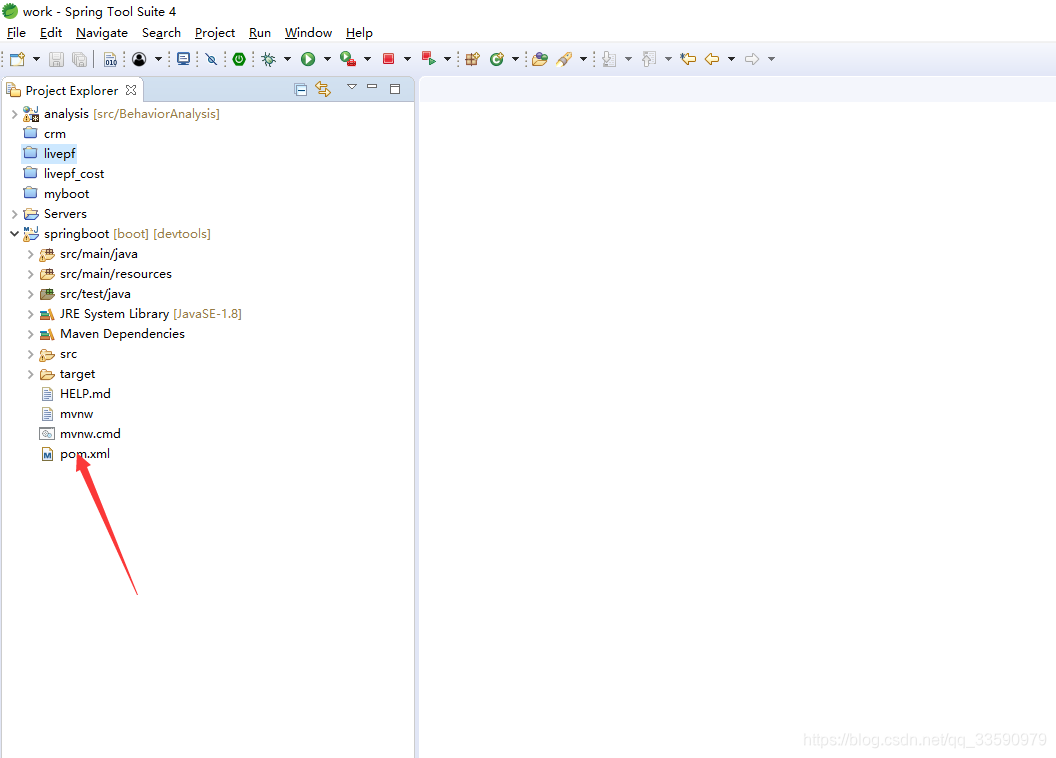This screenshot has height=758, width=1056.
Task: Click the green Spring Boot power icon
Action: (239, 59)
